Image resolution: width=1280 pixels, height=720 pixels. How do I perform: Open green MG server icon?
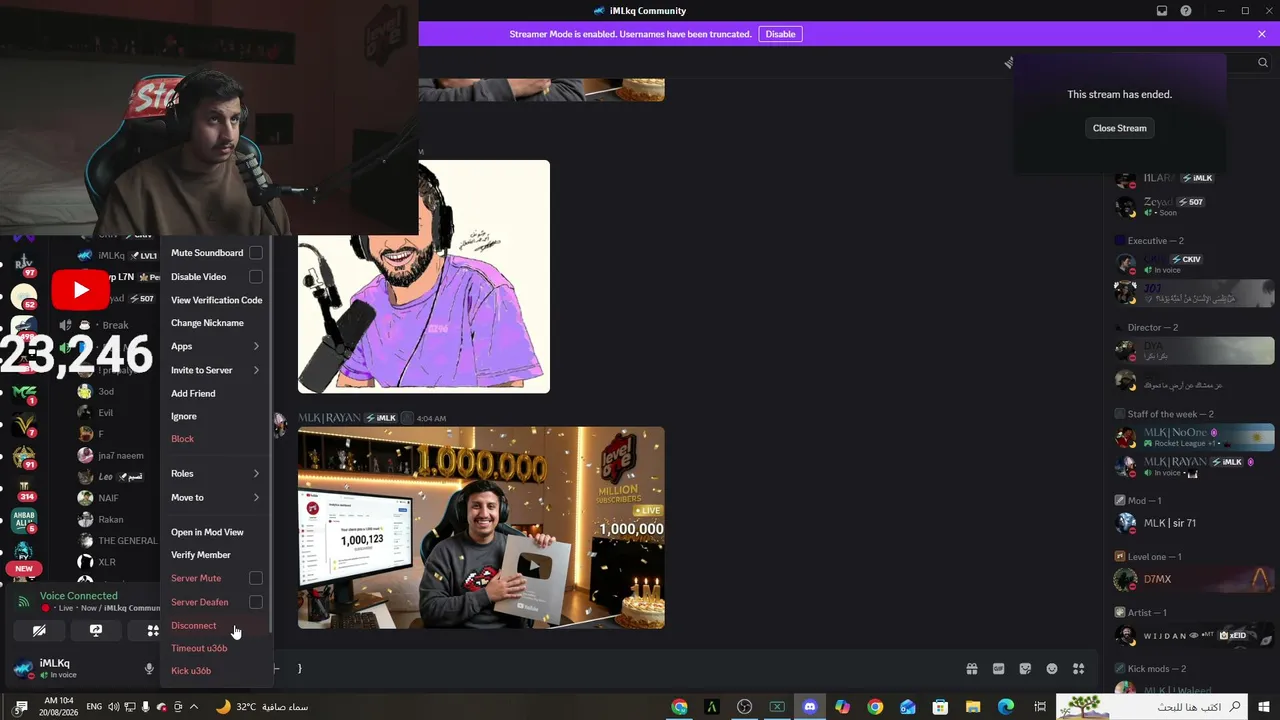(23, 392)
